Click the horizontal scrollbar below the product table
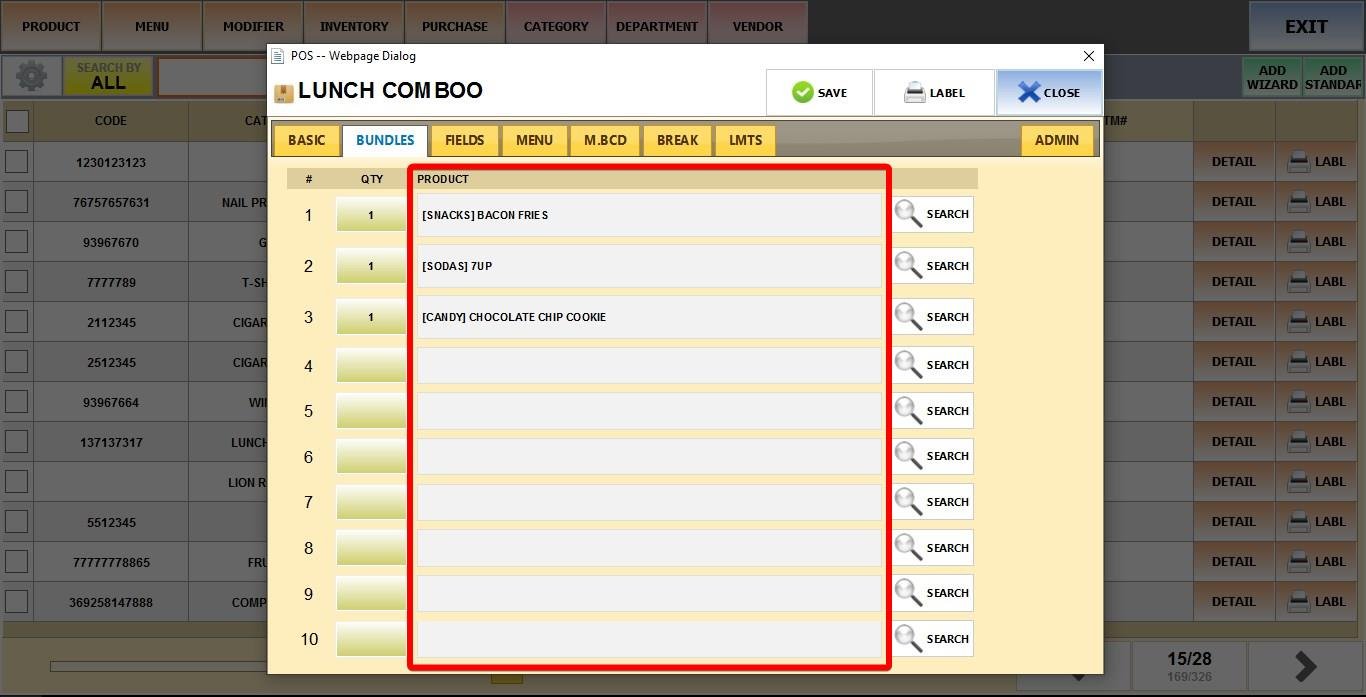Image resolution: width=1366 pixels, height=697 pixels. coord(158,666)
